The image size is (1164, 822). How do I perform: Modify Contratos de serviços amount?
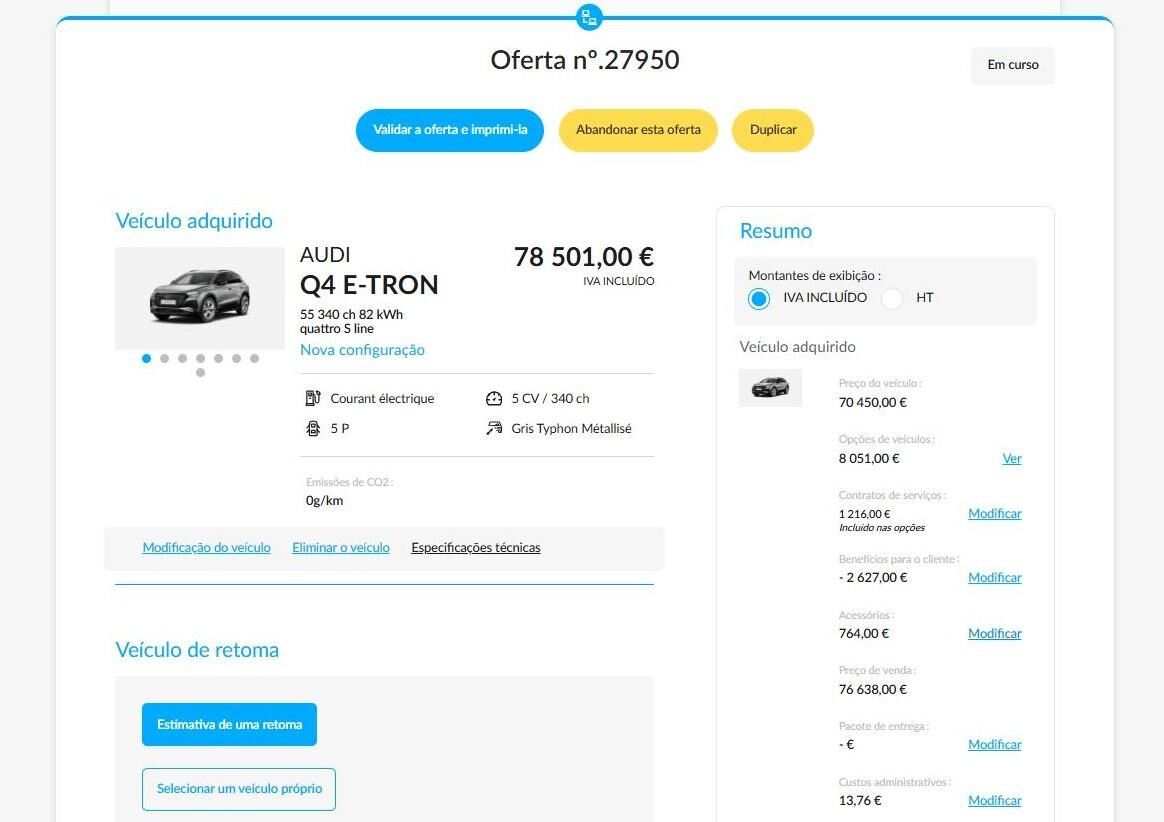pyautogui.click(x=995, y=514)
